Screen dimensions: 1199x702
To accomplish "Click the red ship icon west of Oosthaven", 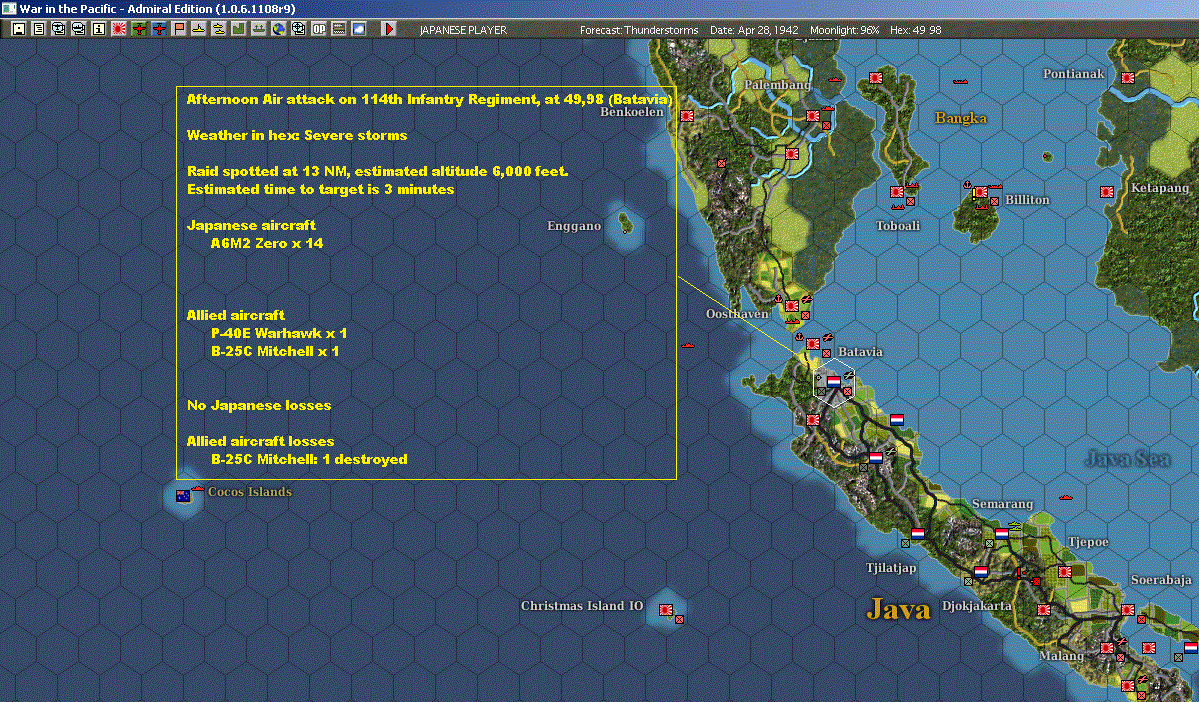I will [687, 346].
